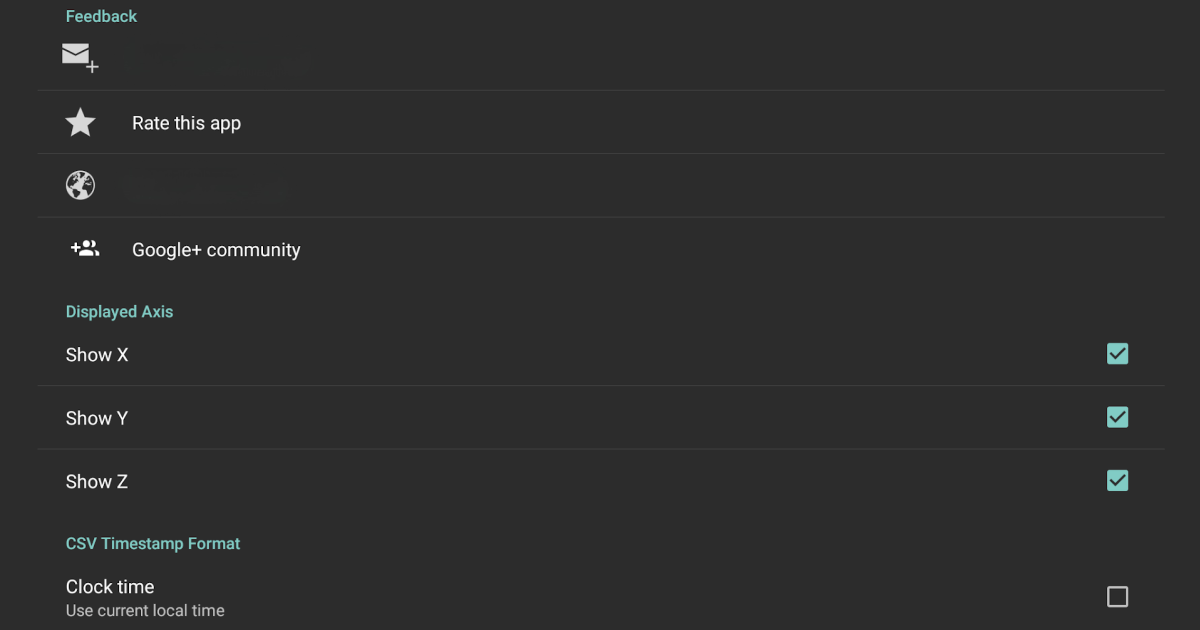The height and width of the screenshot is (630, 1200).
Task: Toggle the Show Z checkbox off
Action: [x=1117, y=481]
